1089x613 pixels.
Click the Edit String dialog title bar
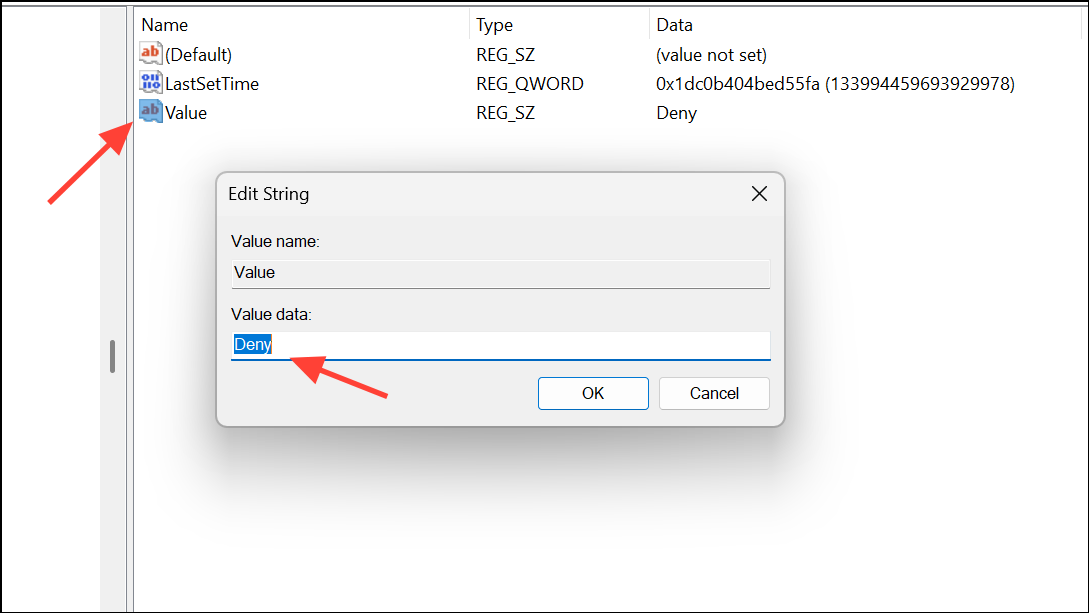[x=486, y=194]
